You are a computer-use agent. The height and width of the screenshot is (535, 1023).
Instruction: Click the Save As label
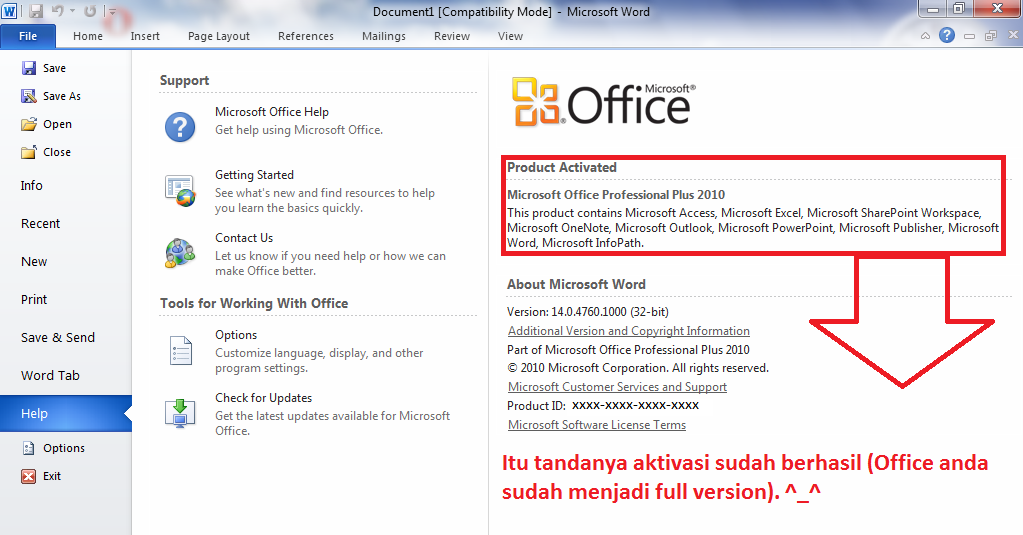[x=62, y=96]
